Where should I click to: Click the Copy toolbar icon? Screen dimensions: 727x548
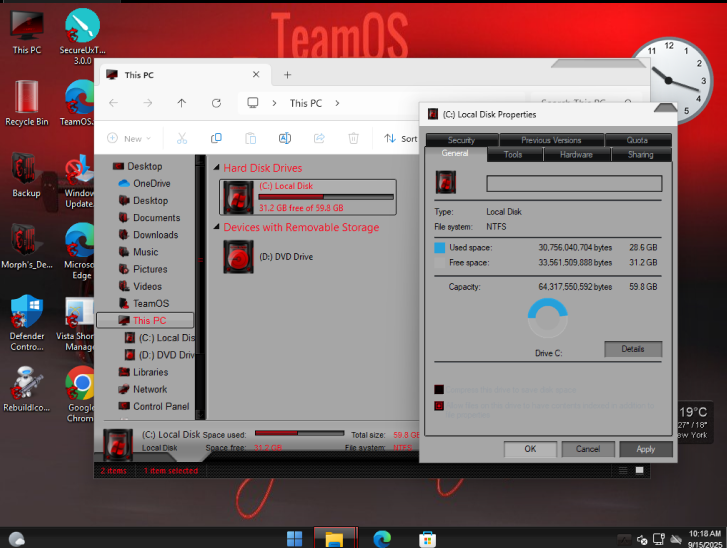216,138
